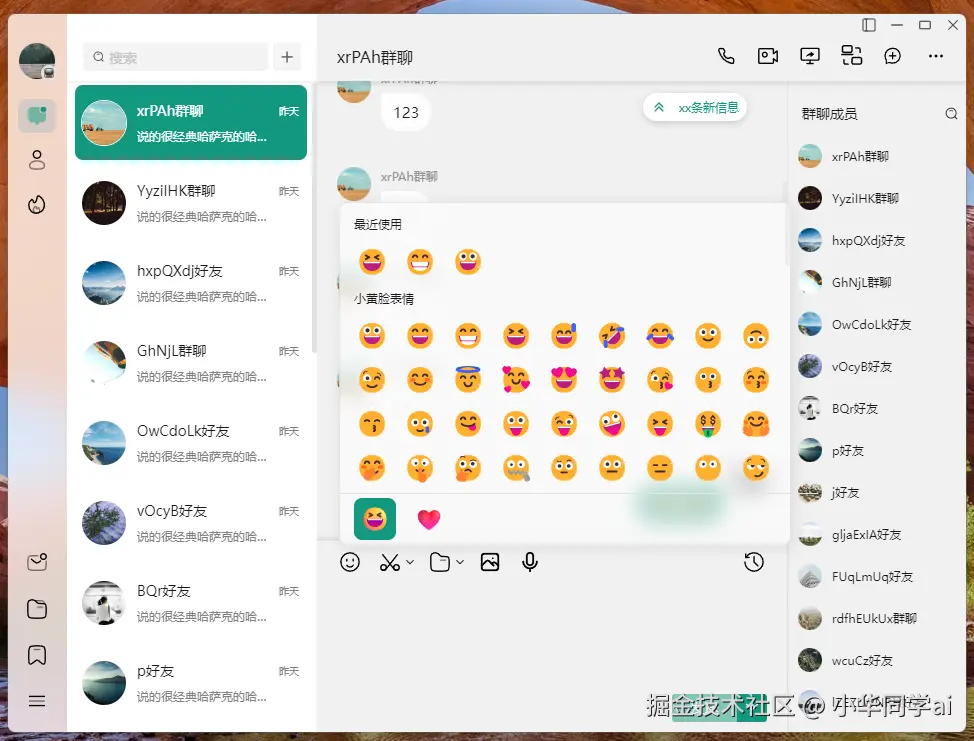Pick the expressionless face emoji

coord(660,468)
